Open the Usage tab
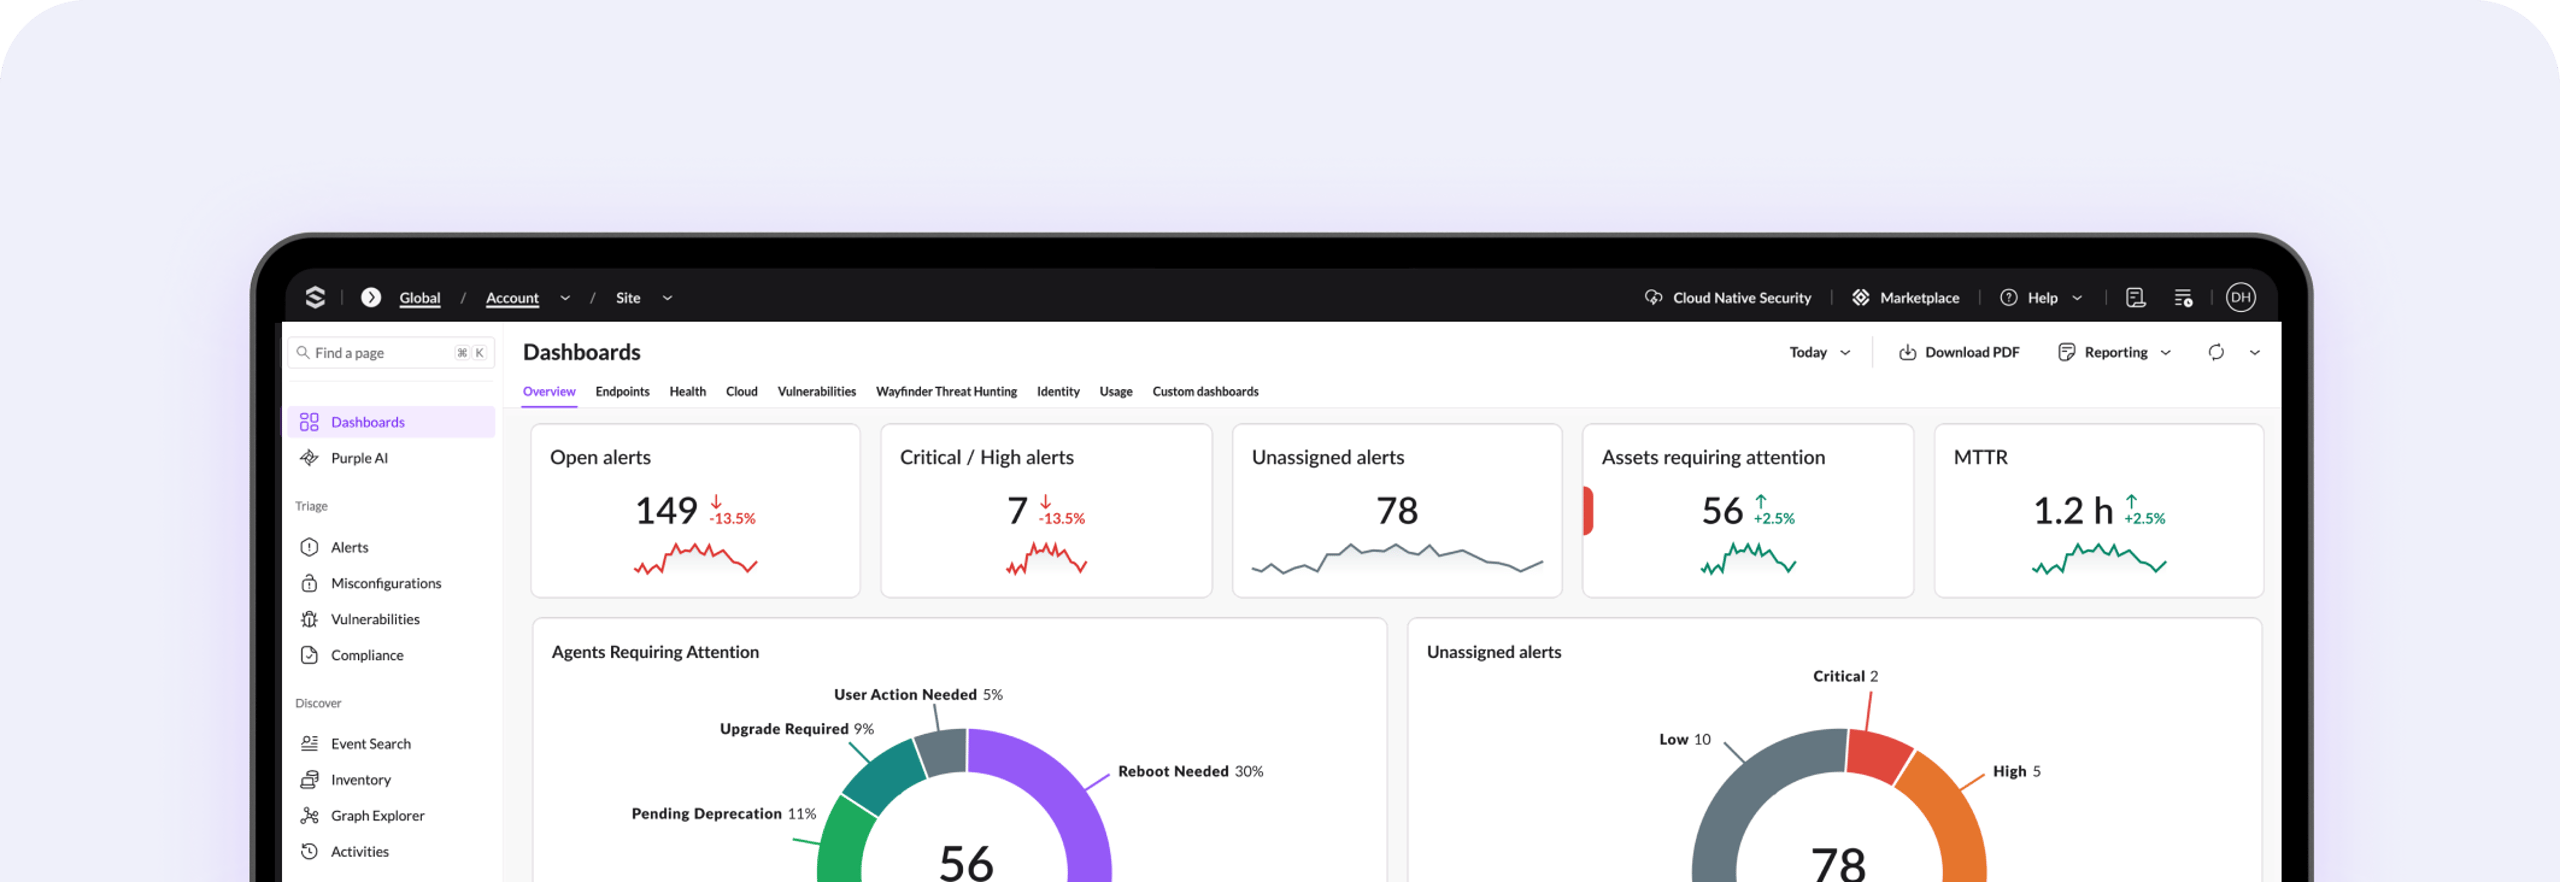 (x=1115, y=391)
